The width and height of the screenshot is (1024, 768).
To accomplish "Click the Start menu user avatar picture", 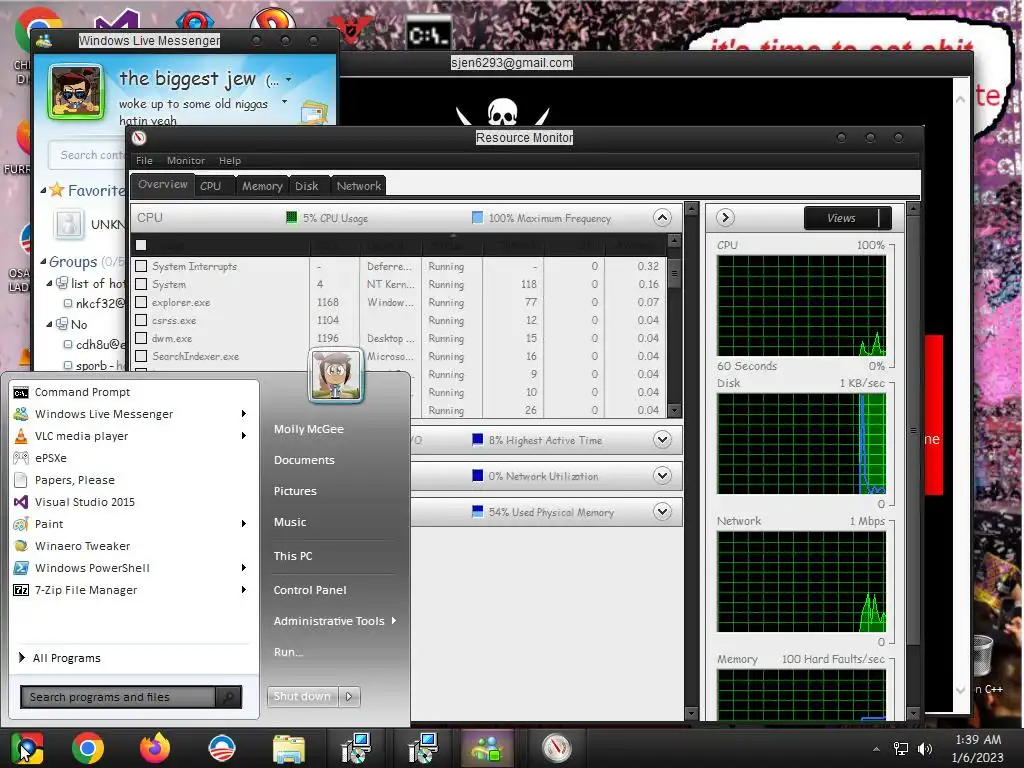I will [x=336, y=375].
